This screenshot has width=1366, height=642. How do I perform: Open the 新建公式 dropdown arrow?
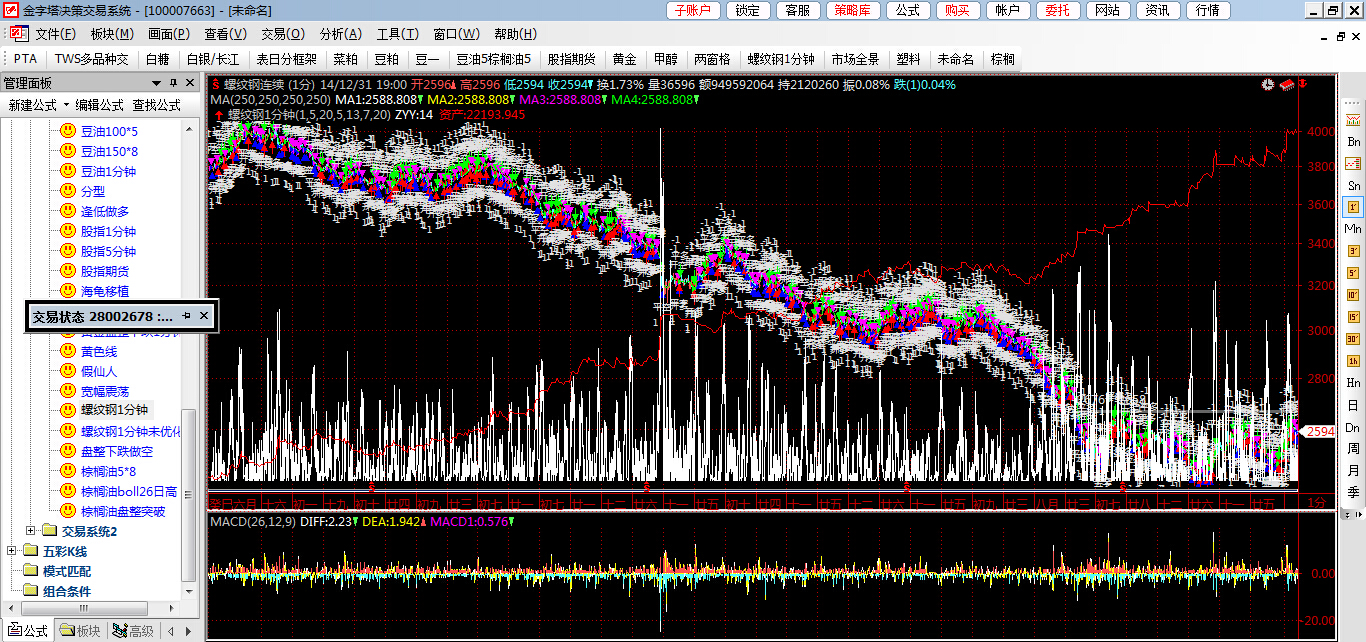(x=66, y=105)
